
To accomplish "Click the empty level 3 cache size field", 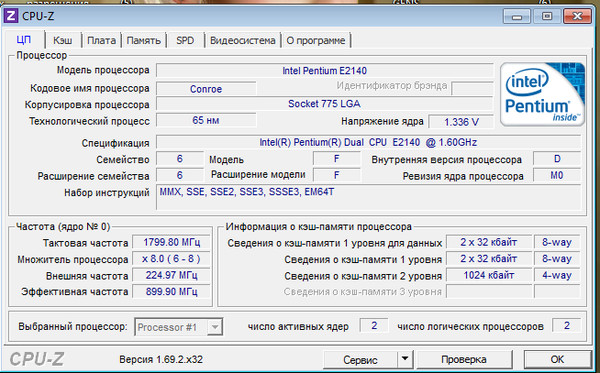I will (x=489, y=292).
